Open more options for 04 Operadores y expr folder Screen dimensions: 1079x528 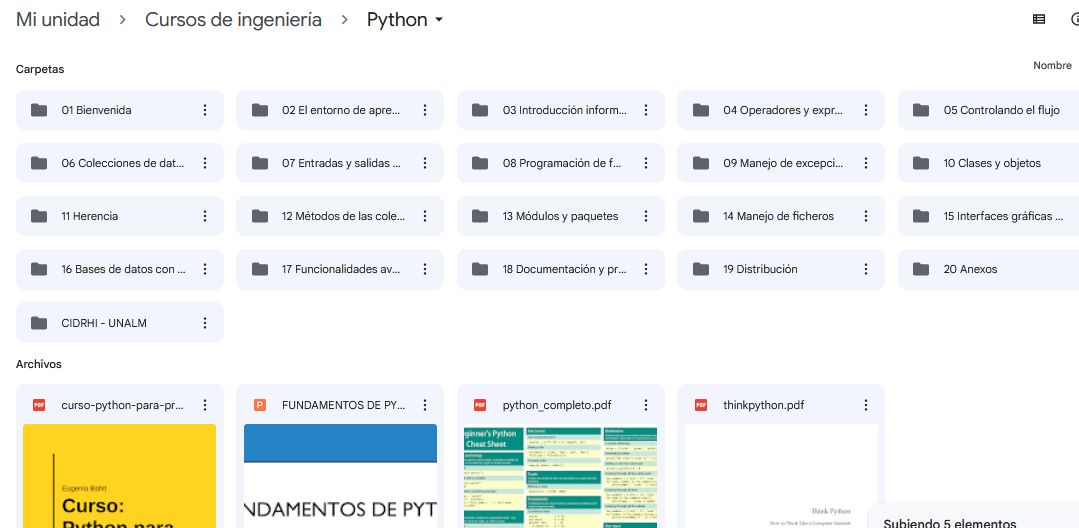pos(866,110)
